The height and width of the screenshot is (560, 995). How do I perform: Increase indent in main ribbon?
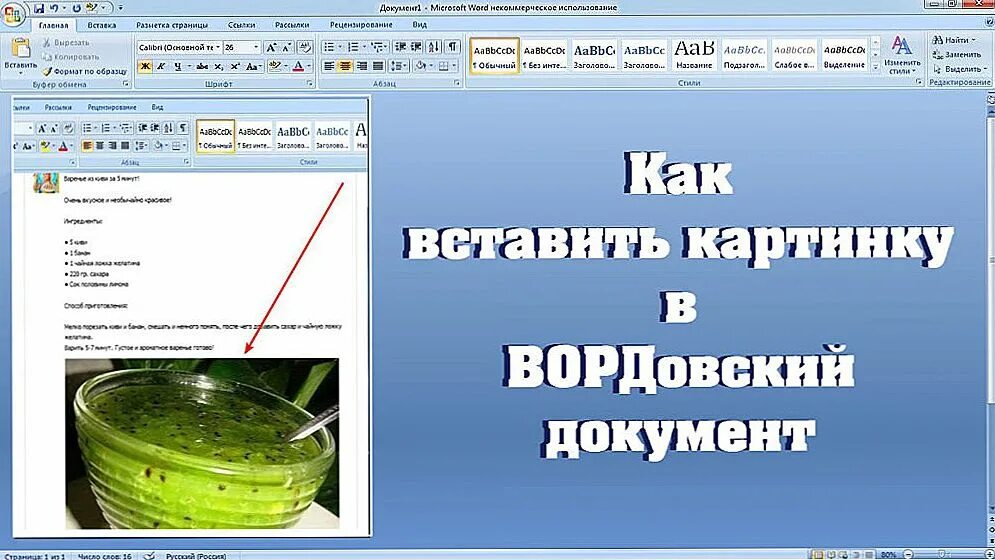[416, 47]
